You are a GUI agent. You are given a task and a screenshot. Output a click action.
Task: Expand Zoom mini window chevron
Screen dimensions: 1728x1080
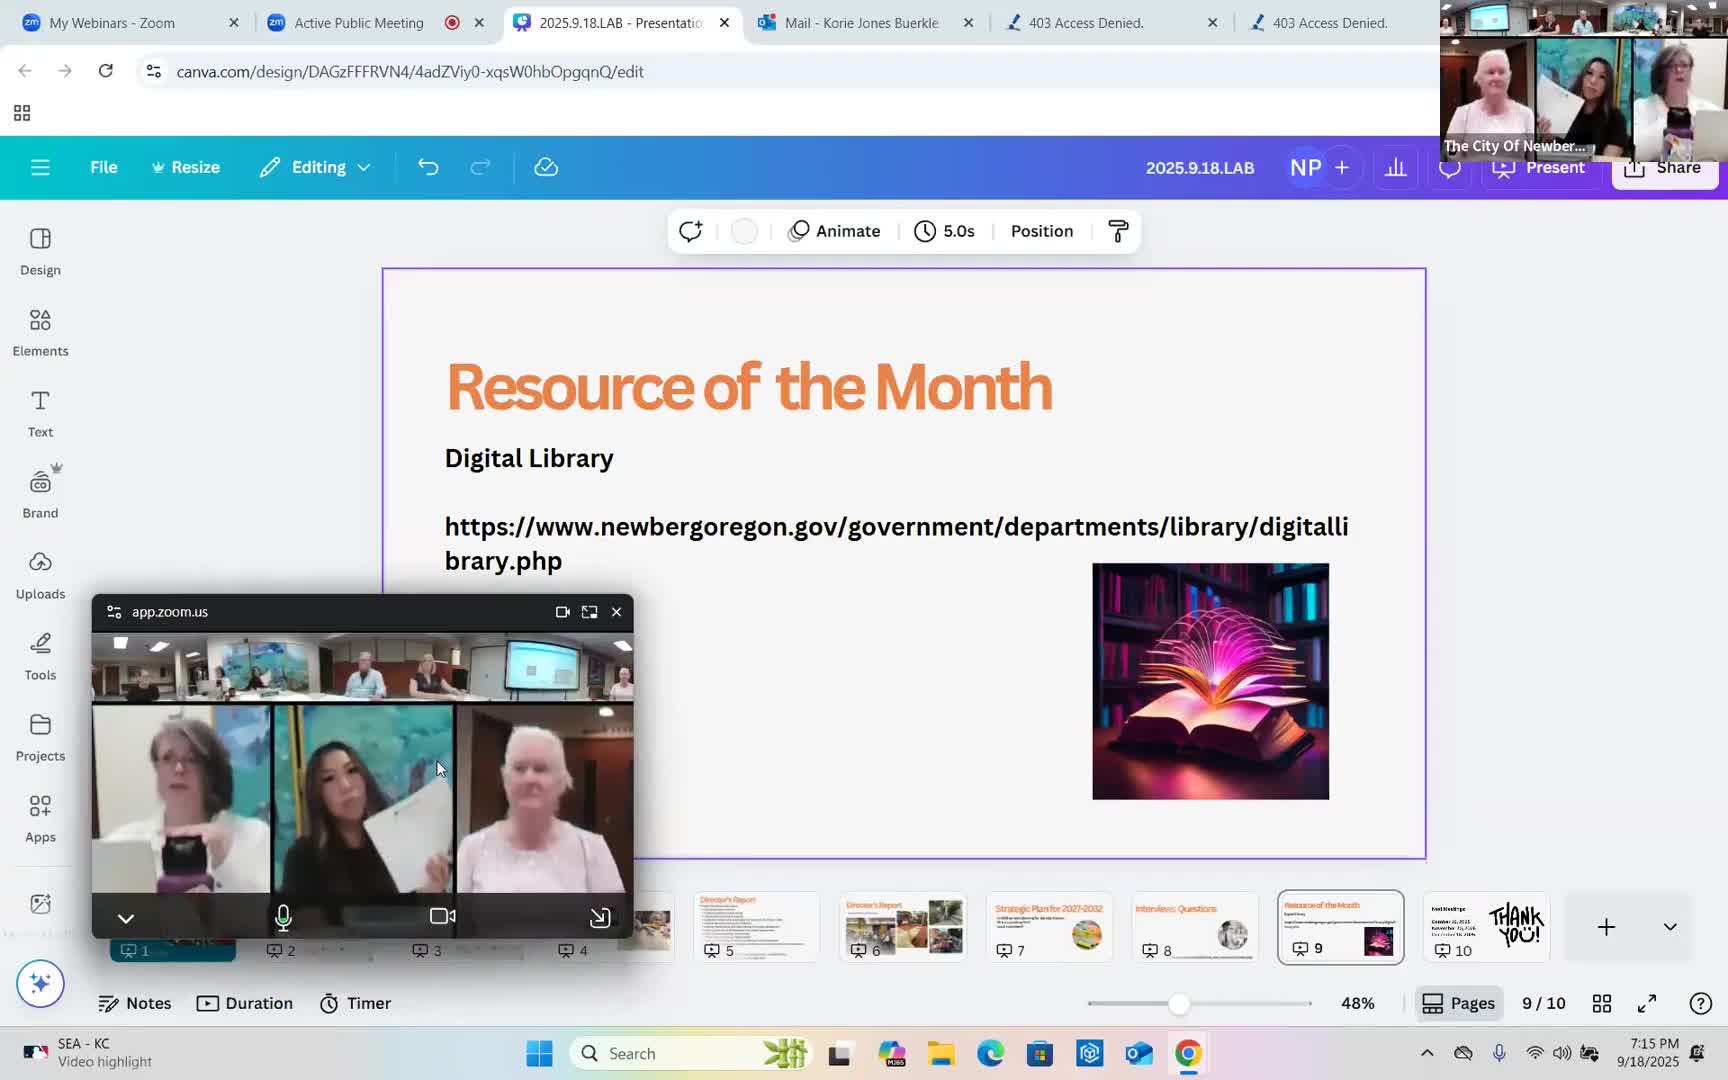tap(126, 918)
